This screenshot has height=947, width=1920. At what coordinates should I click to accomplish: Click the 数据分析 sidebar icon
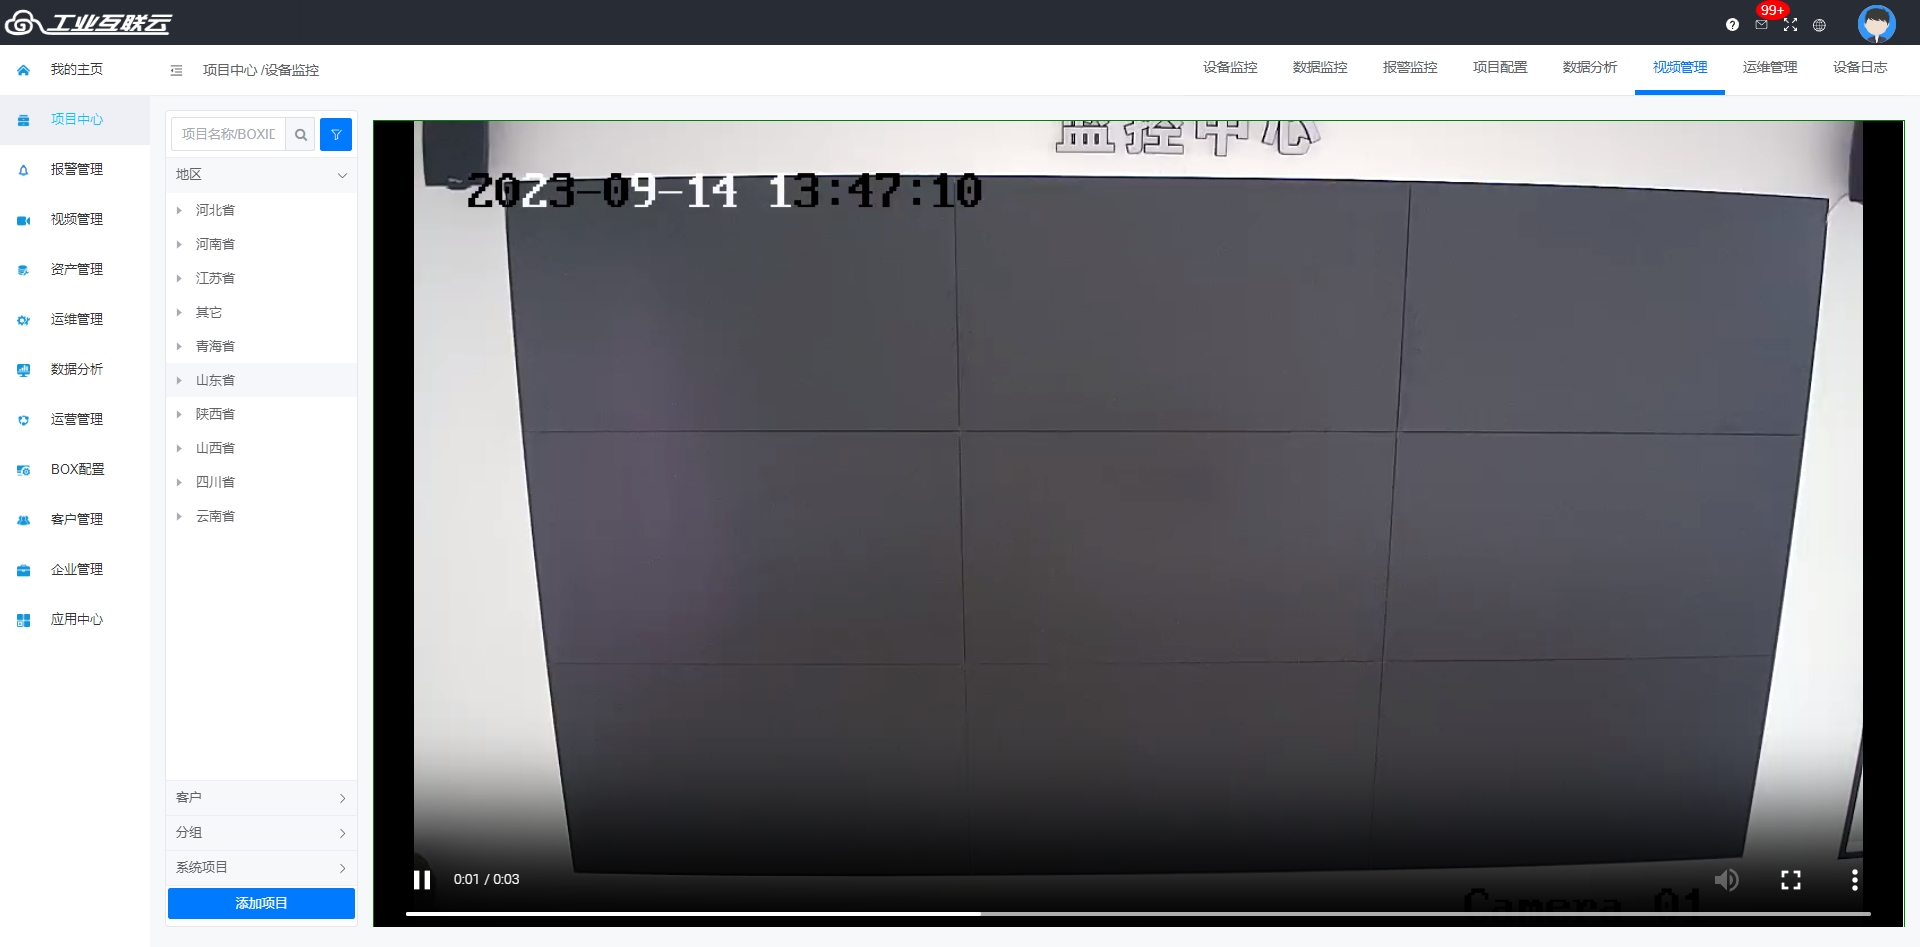[x=23, y=370]
